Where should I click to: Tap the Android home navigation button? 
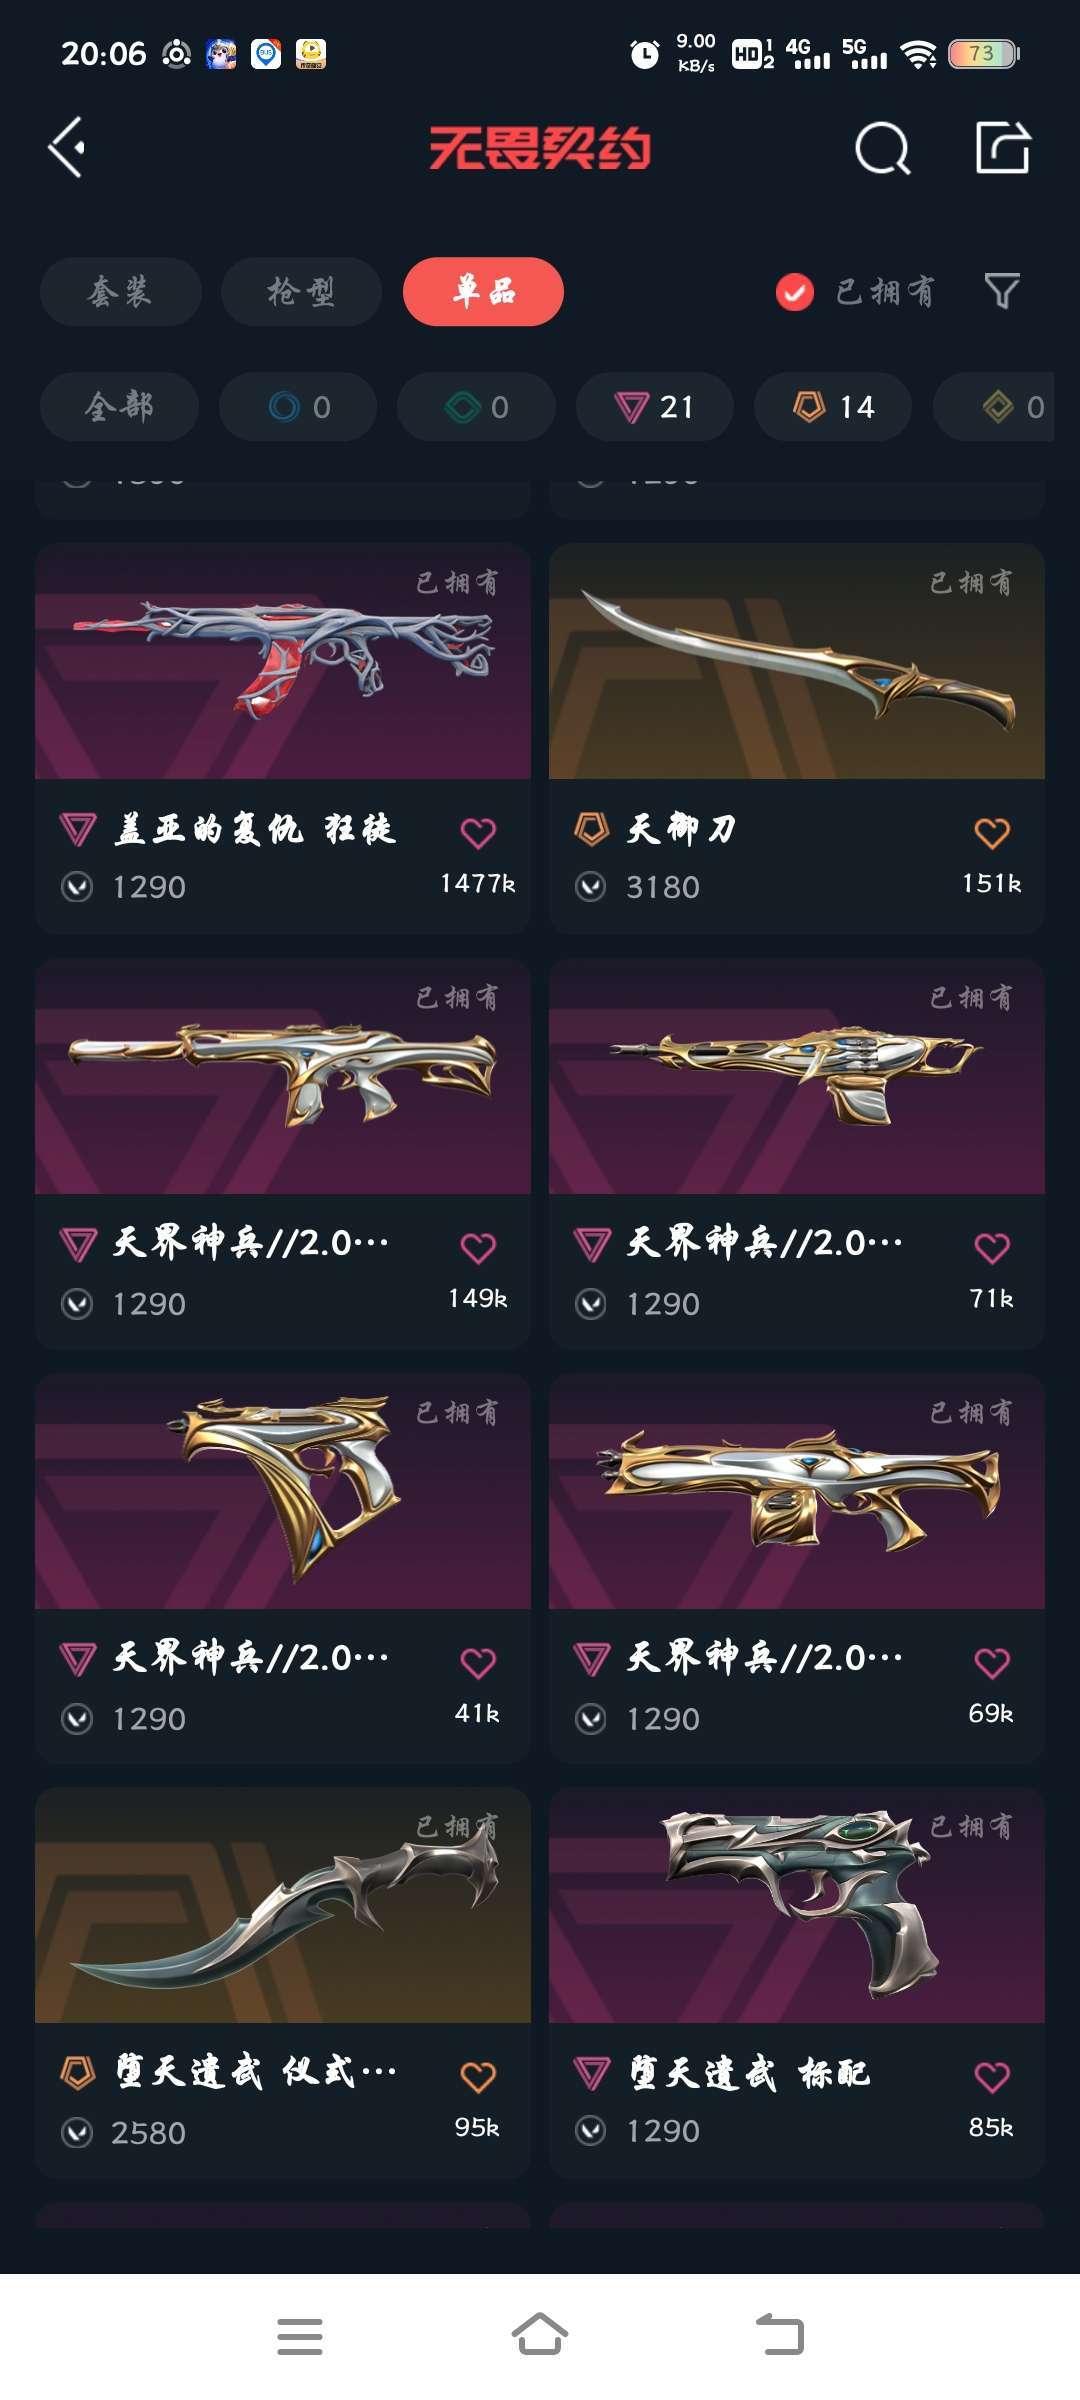[540, 2336]
